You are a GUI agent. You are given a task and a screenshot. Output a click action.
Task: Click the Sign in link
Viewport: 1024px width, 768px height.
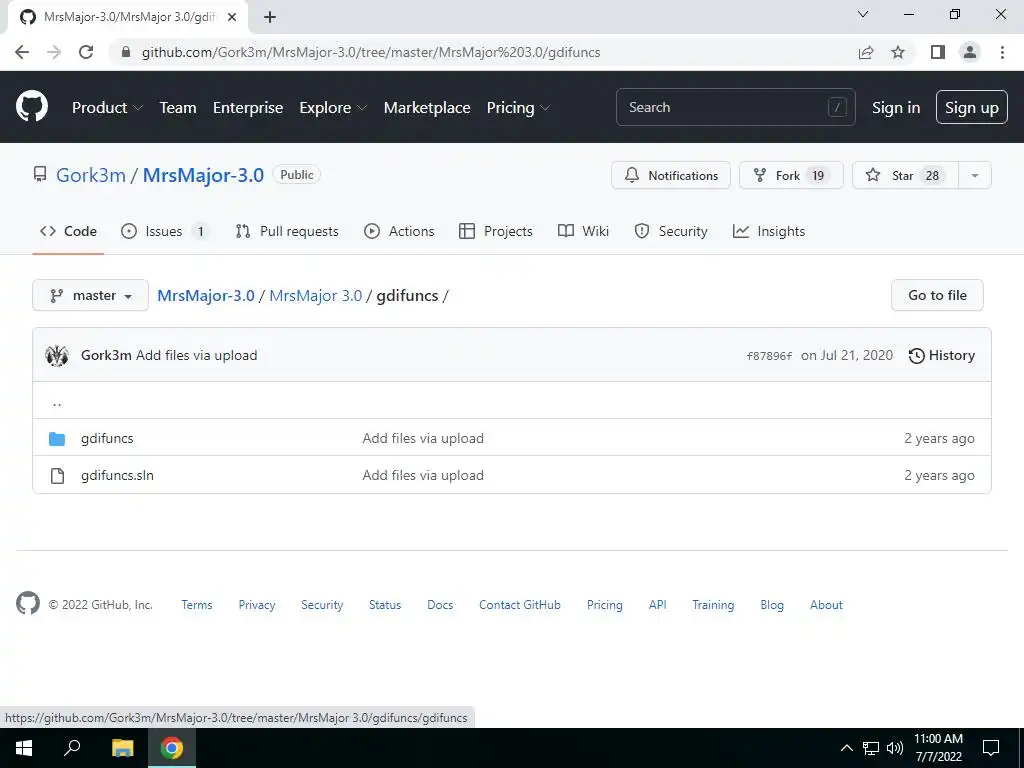tap(895, 107)
